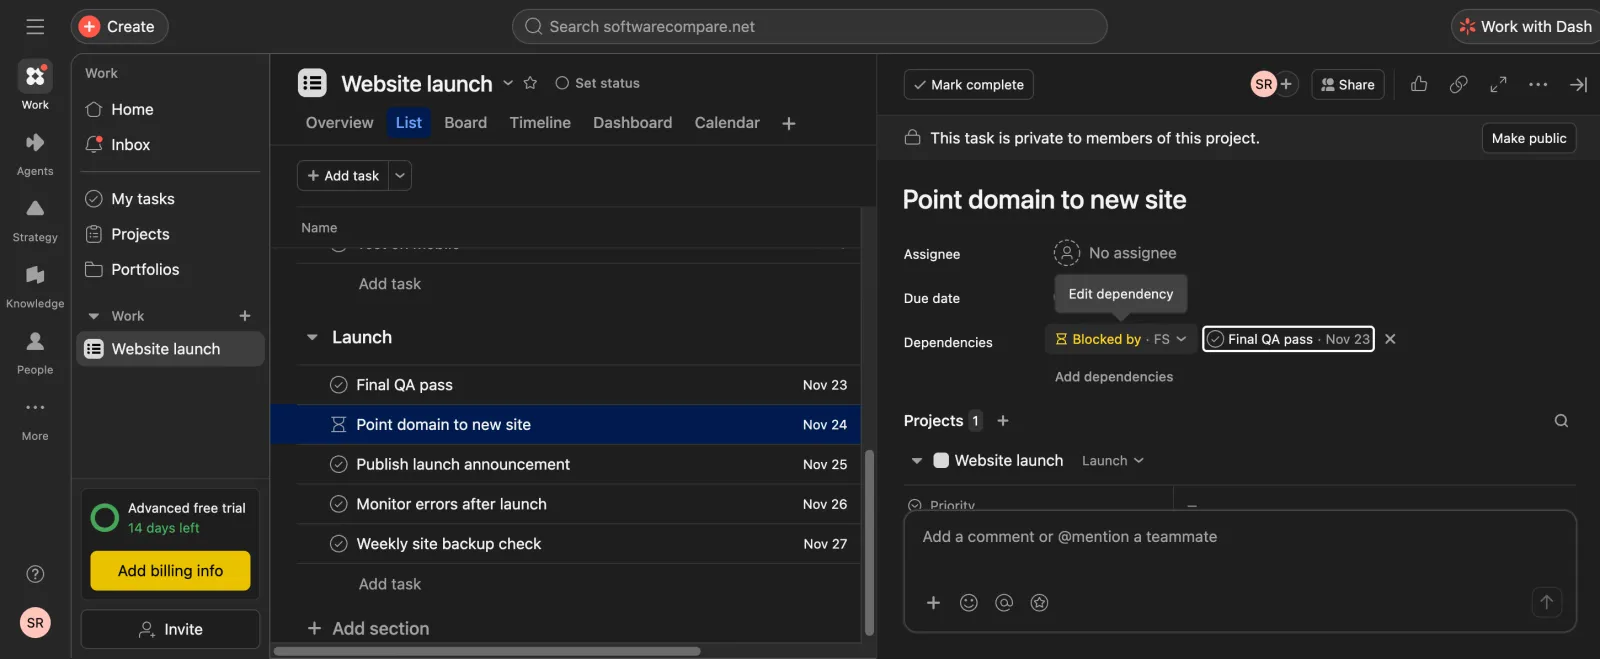Image resolution: width=1600 pixels, height=659 pixels.
Task: Click the Invite button
Action: (x=170, y=630)
